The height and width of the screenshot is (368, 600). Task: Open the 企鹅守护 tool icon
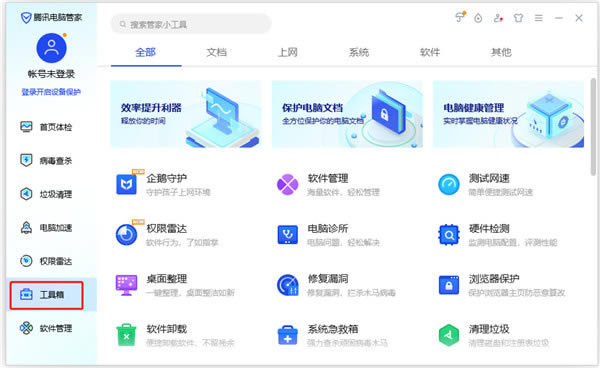(x=127, y=184)
